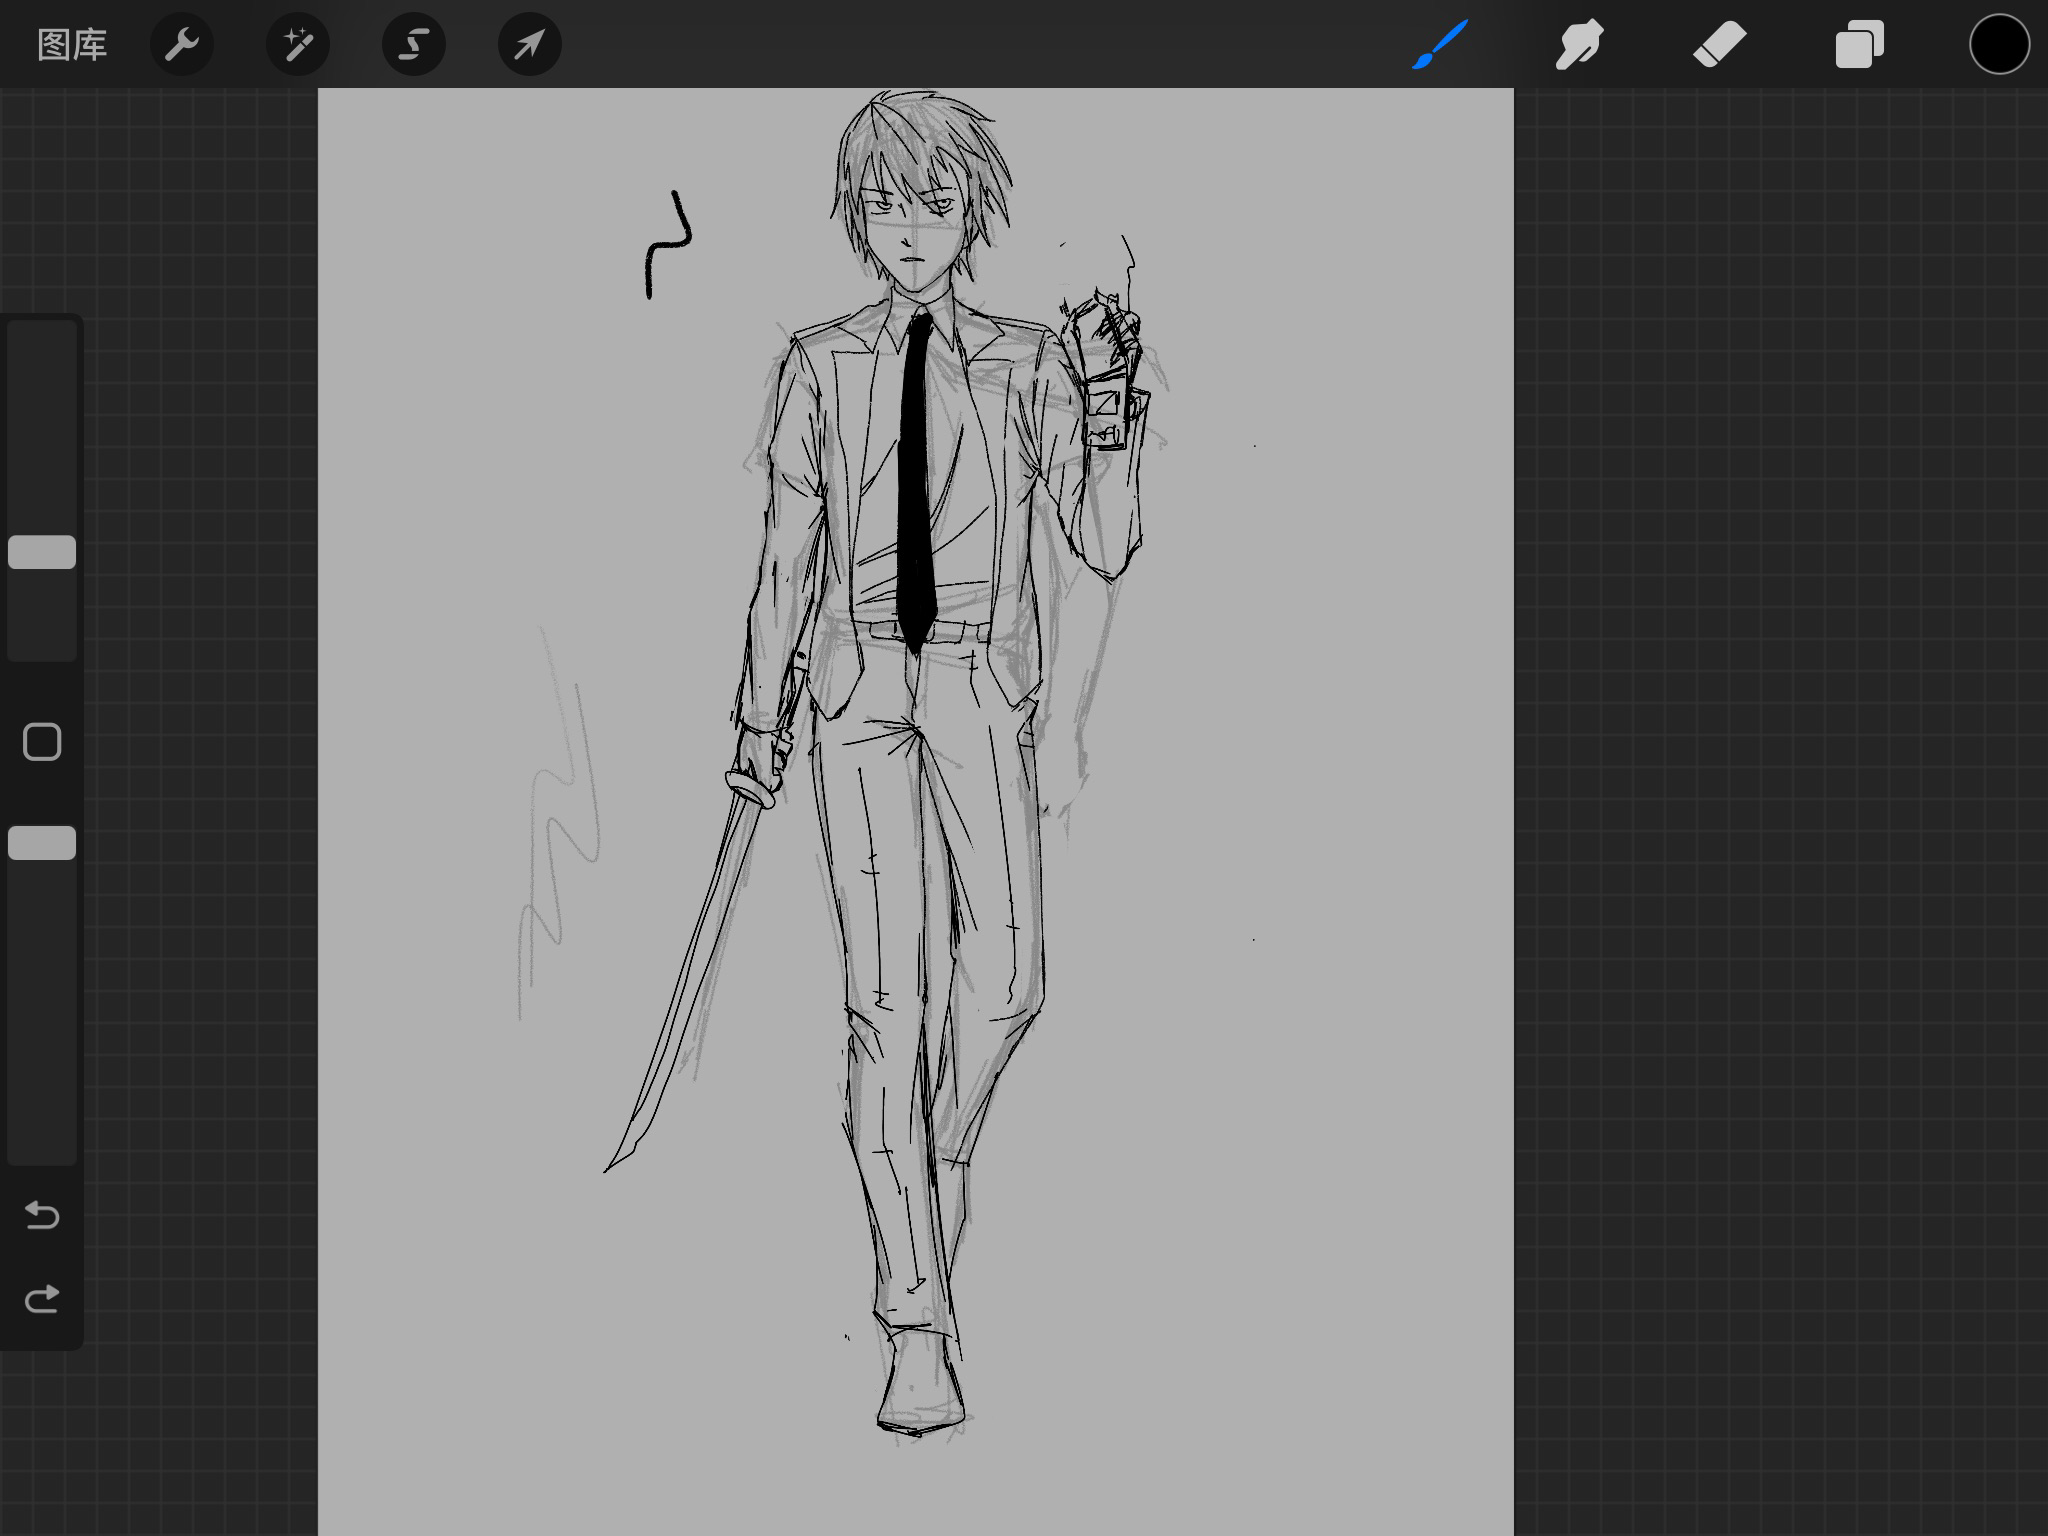Select the Eraser tool
The image size is (2048, 1536).
pos(1719,45)
